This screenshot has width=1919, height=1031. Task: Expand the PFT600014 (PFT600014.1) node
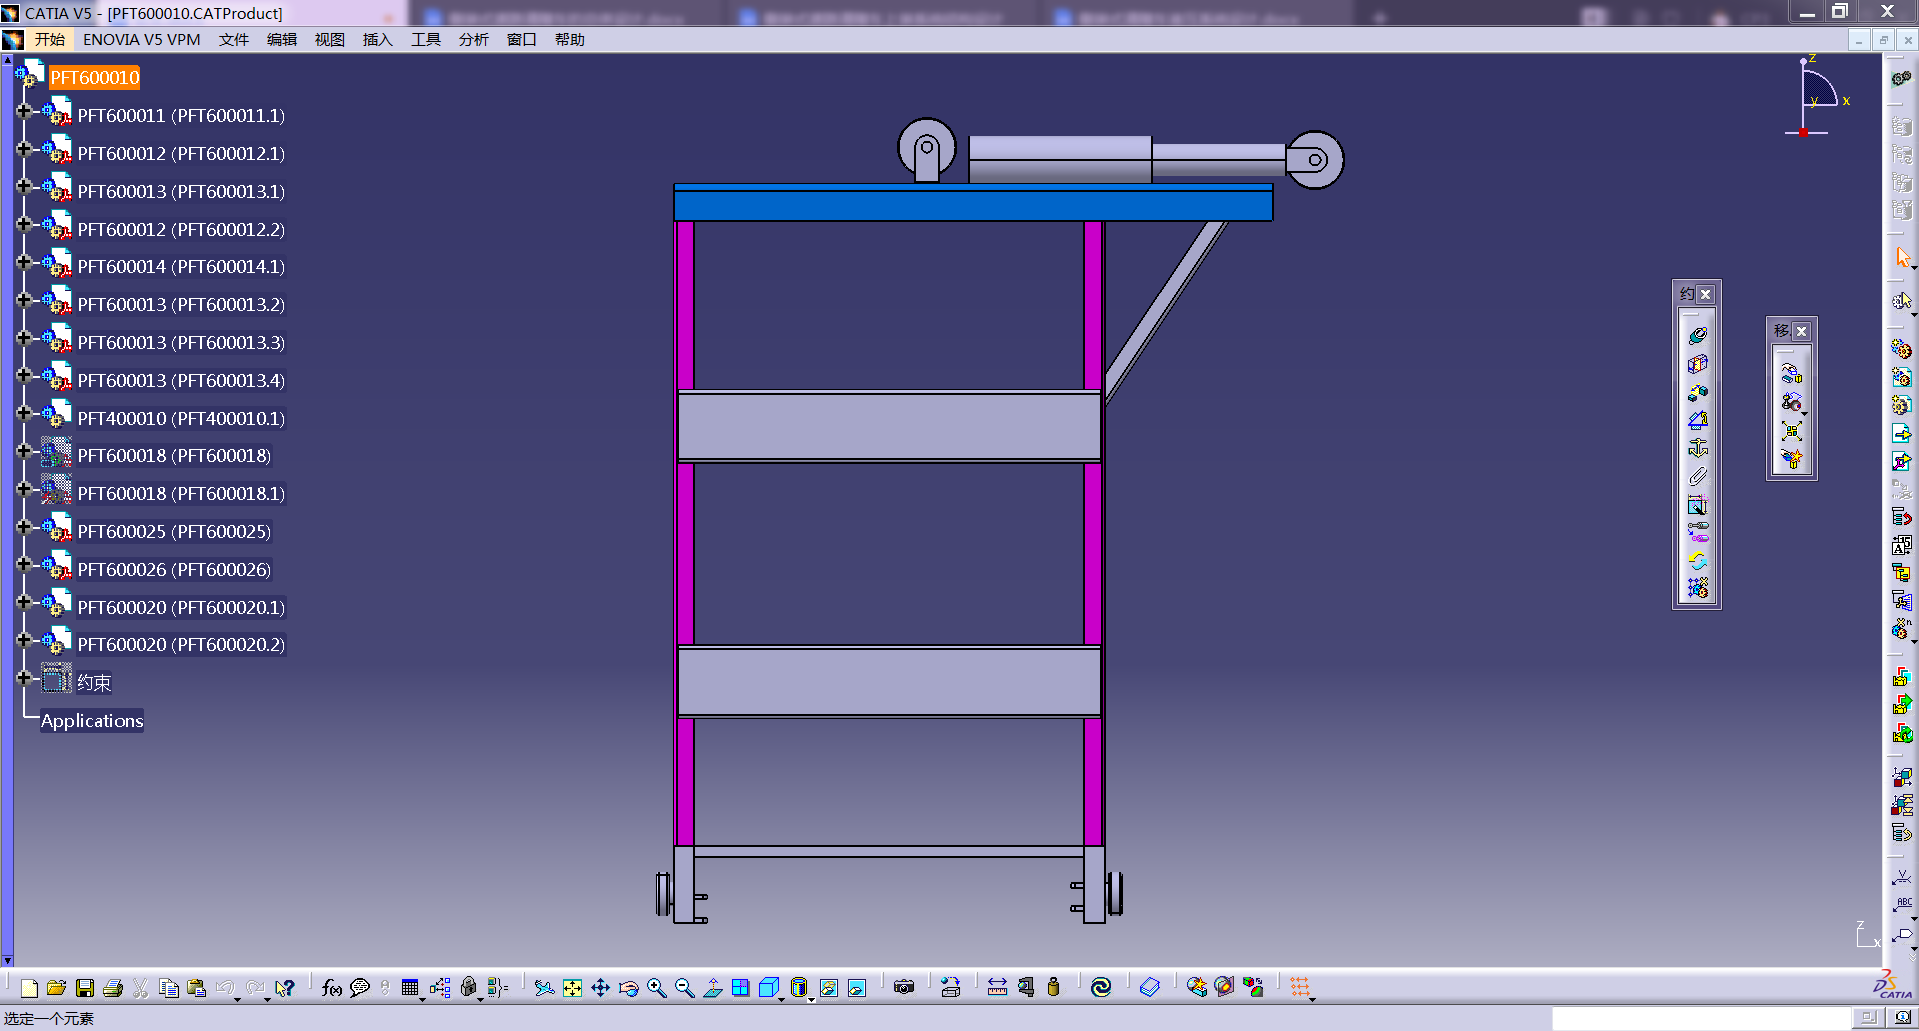pos(24,262)
